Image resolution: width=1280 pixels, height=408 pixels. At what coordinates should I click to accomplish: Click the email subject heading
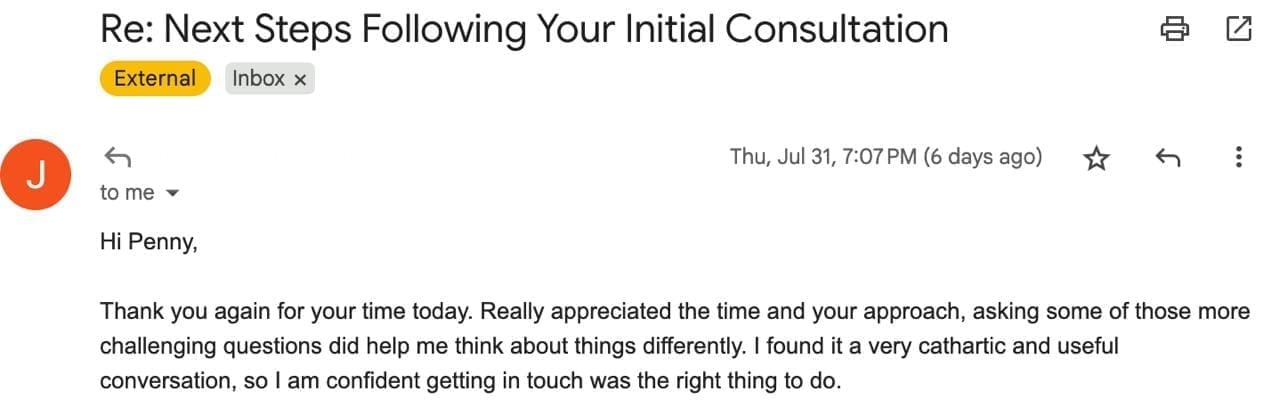tap(524, 29)
